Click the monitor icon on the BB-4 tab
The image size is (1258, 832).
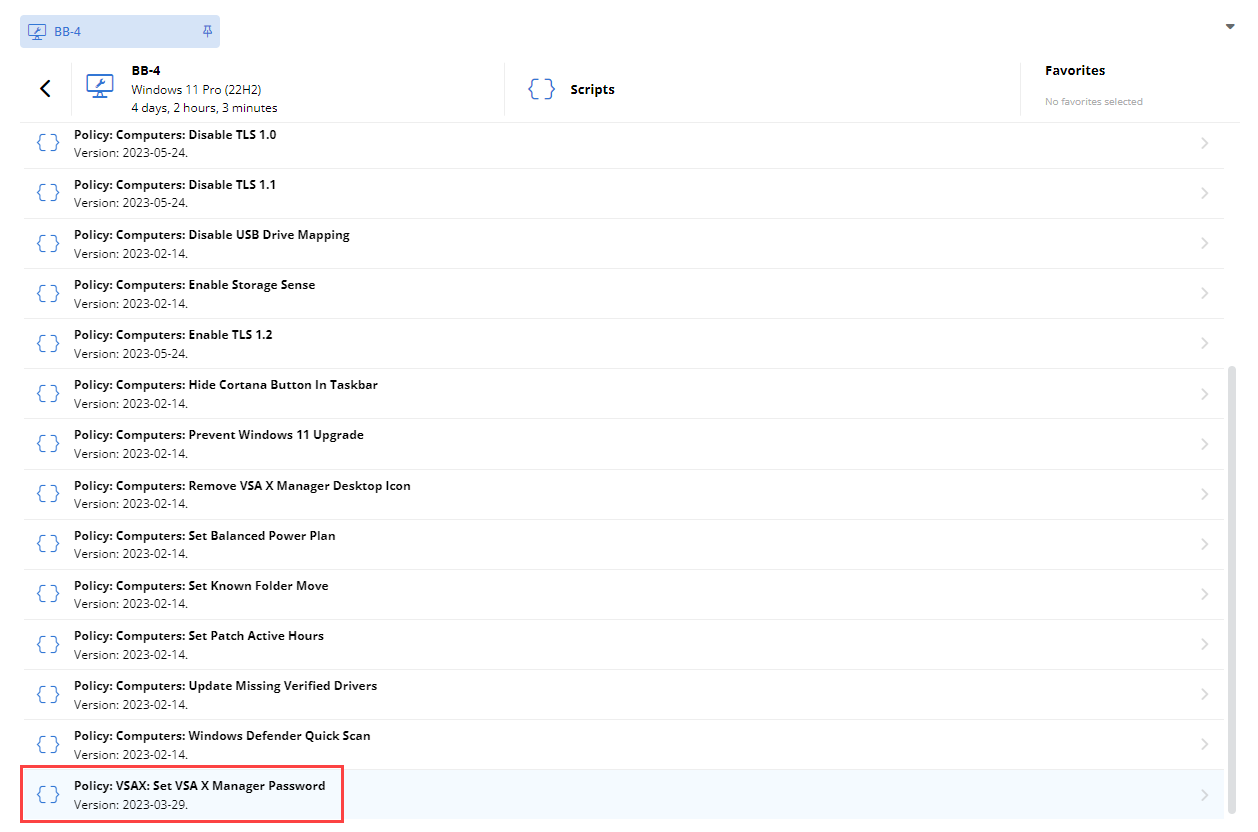(37, 31)
